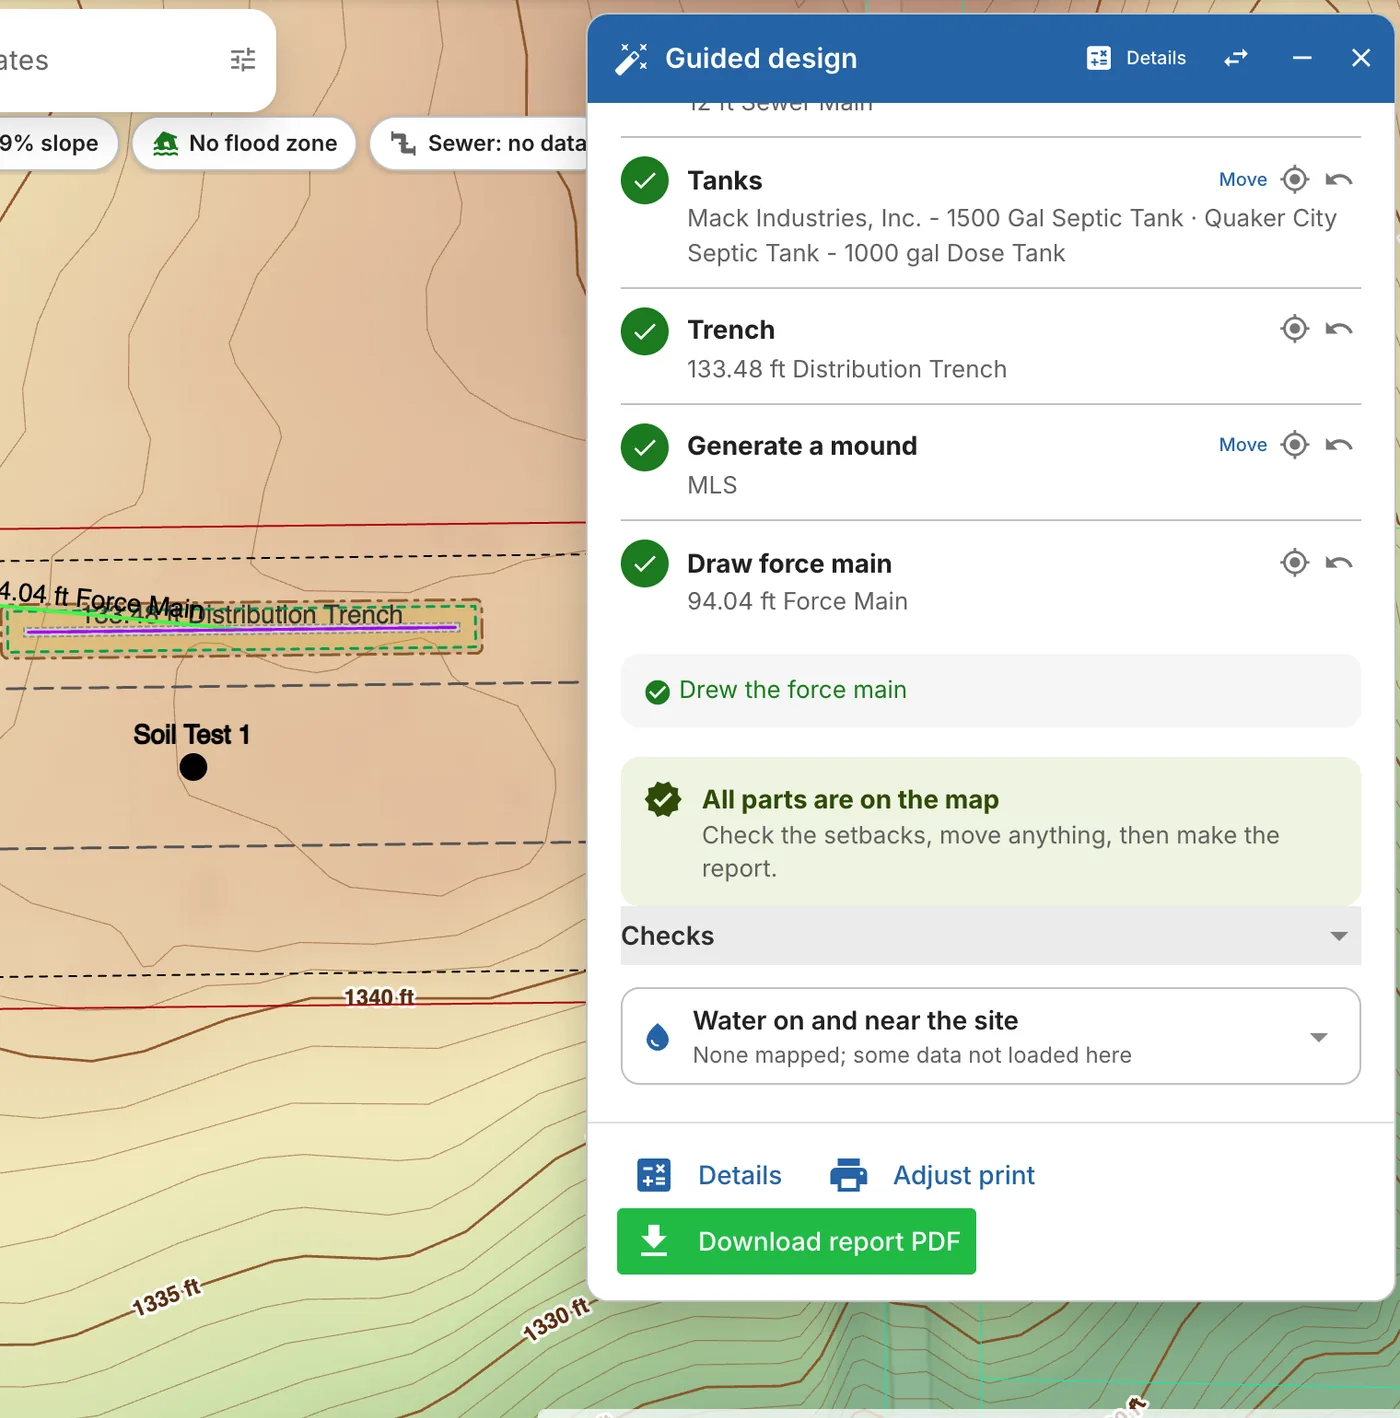
Task: Expand Water on and near the site
Action: [x=990, y=1036]
